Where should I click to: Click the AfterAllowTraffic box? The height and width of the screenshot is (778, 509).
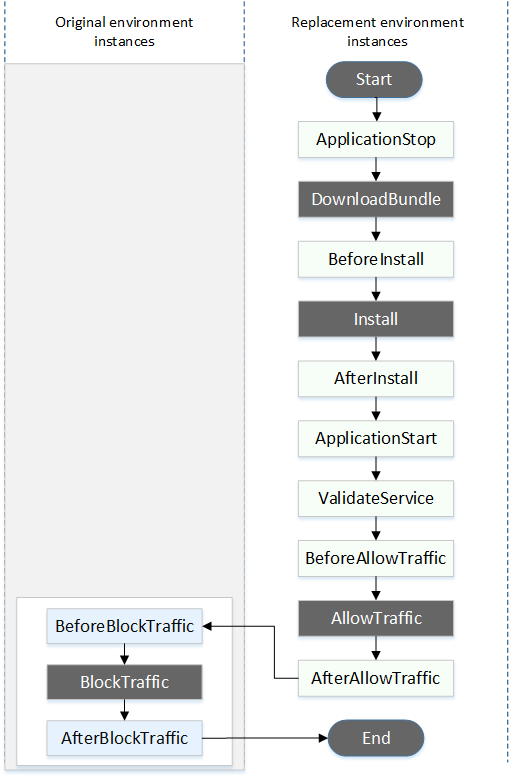point(376,678)
